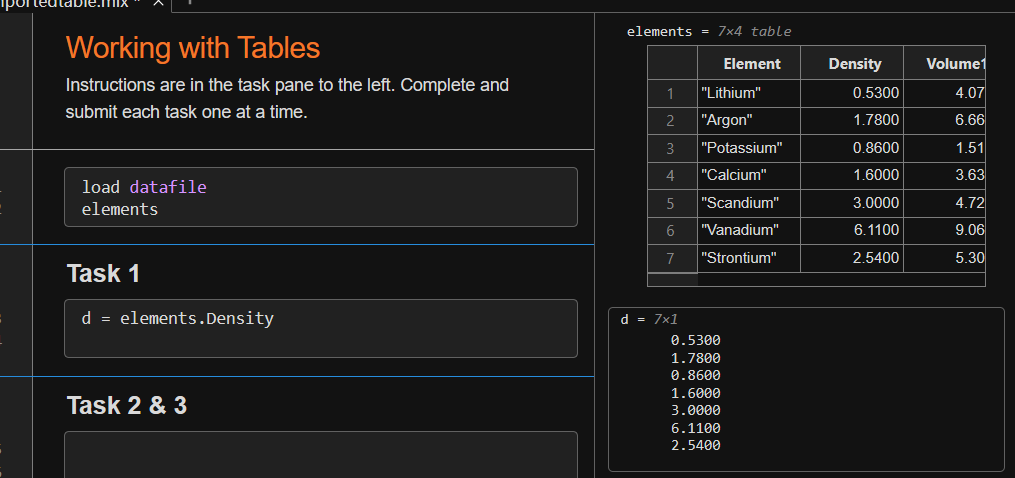Click the Working with Tables title

coord(193,47)
